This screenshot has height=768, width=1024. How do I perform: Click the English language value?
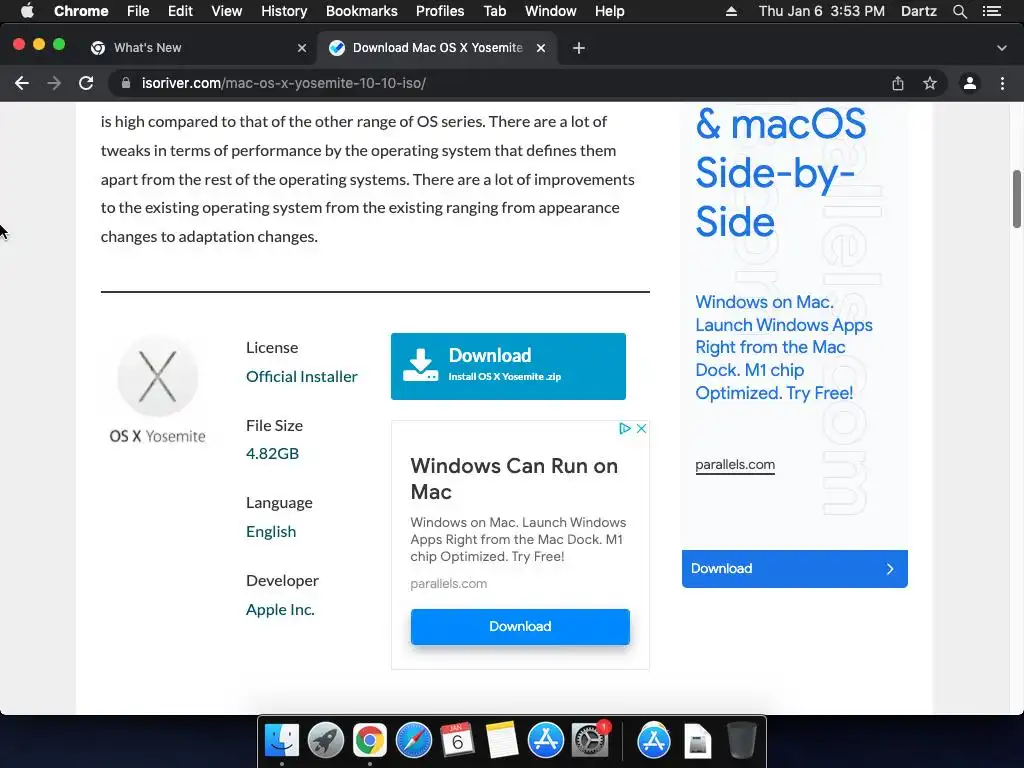point(271,532)
